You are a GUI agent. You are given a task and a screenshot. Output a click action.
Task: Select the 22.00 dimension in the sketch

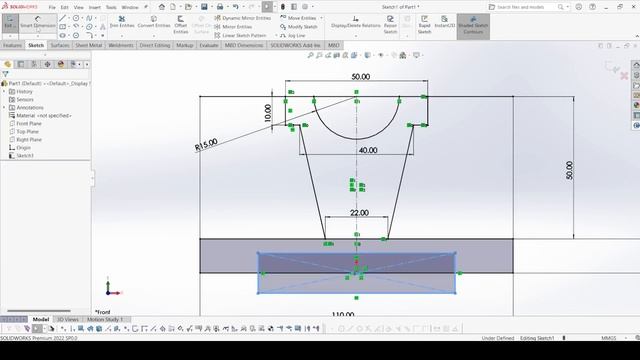(359, 213)
